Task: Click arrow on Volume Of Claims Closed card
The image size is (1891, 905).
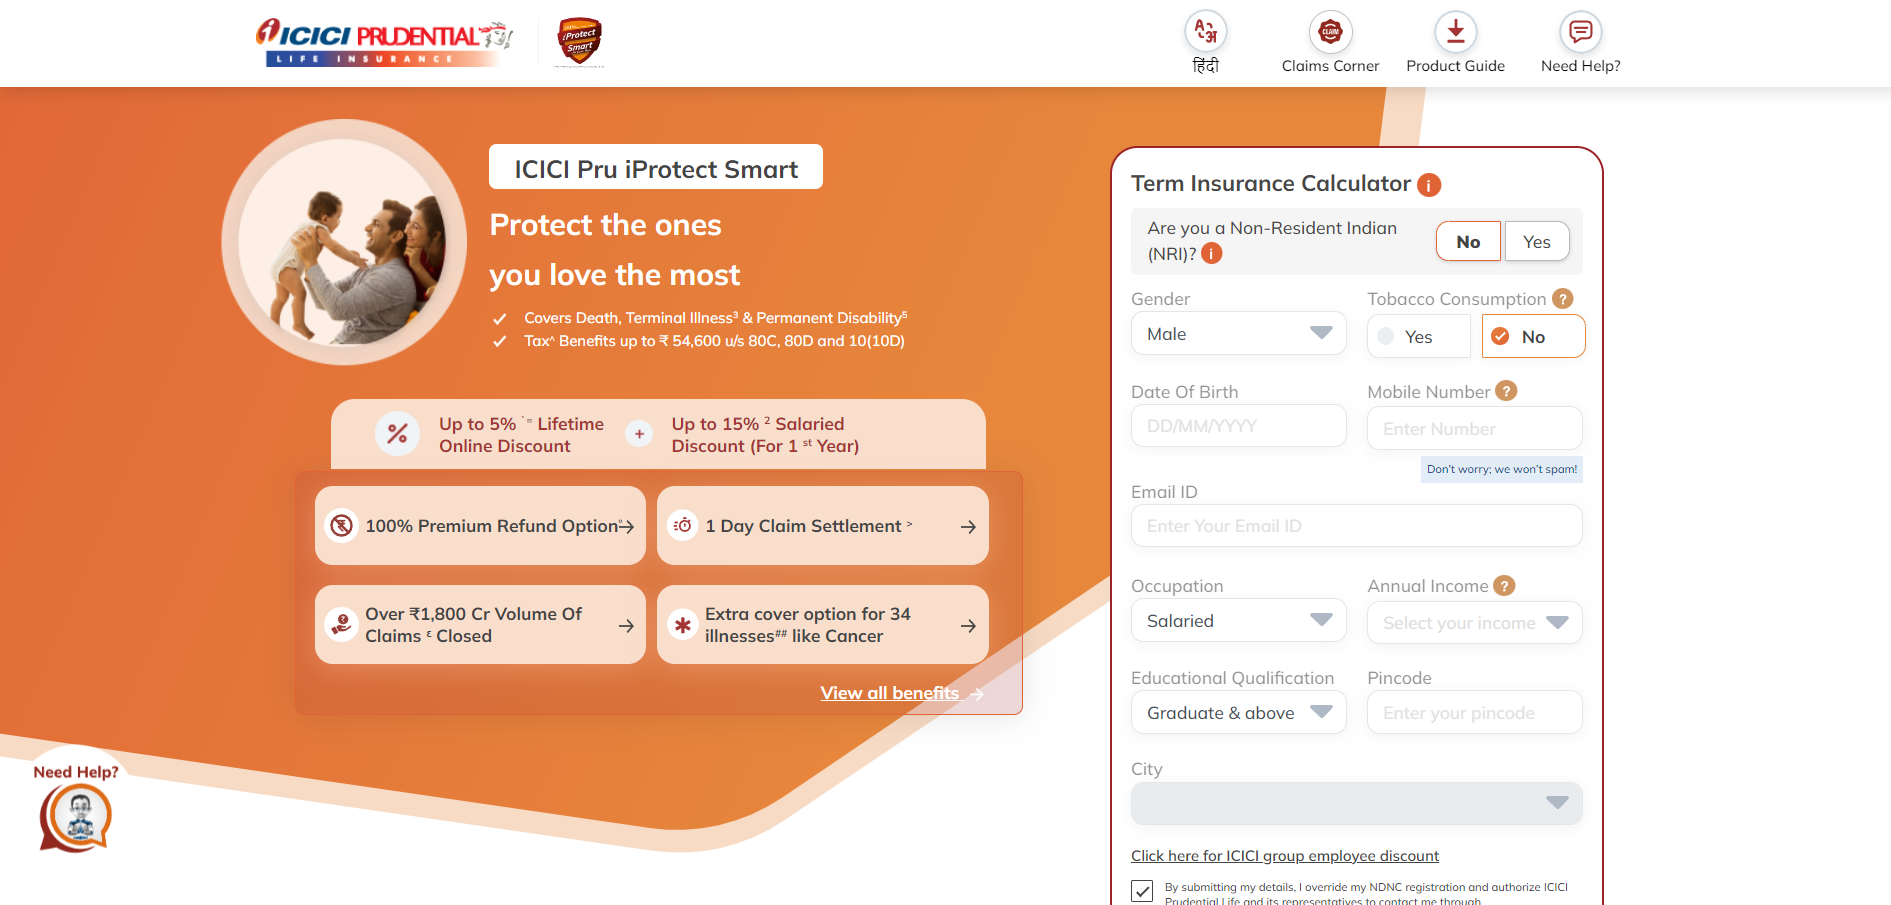Action: (x=626, y=626)
